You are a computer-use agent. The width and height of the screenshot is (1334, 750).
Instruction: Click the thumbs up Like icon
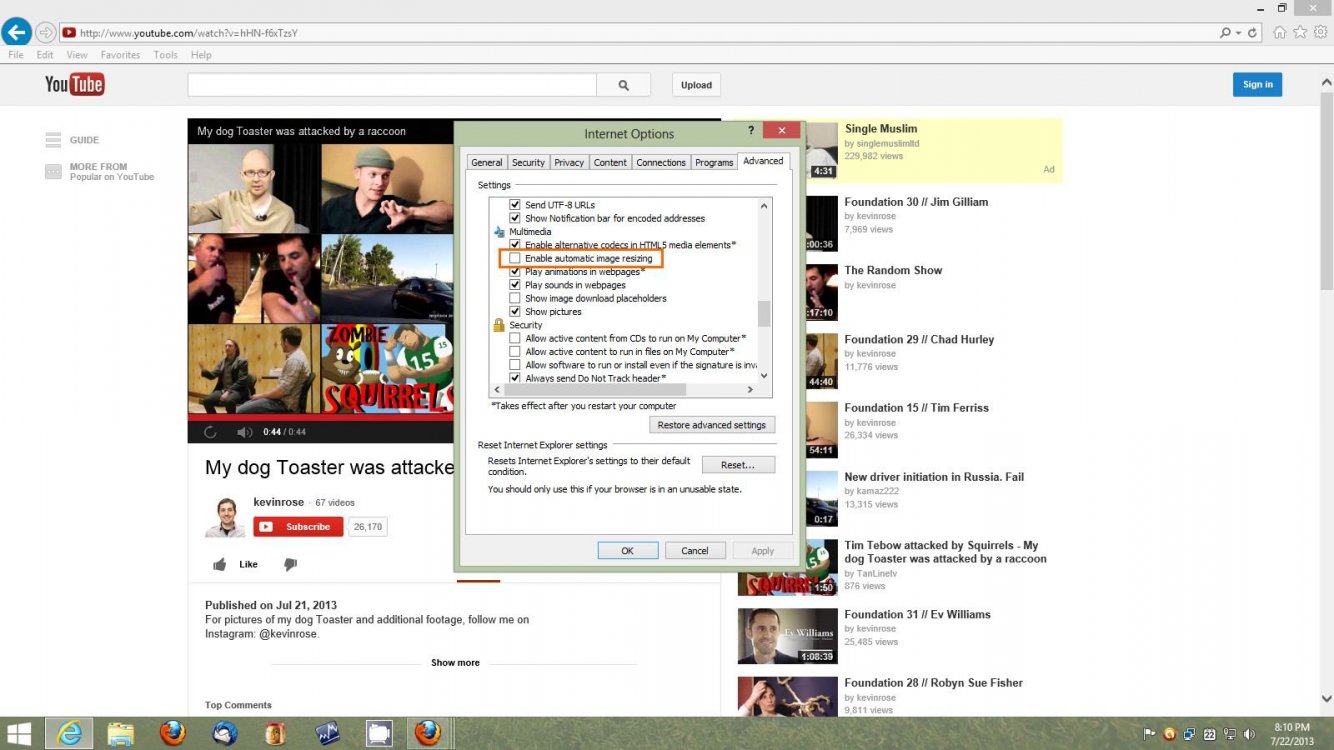pos(220,564)
